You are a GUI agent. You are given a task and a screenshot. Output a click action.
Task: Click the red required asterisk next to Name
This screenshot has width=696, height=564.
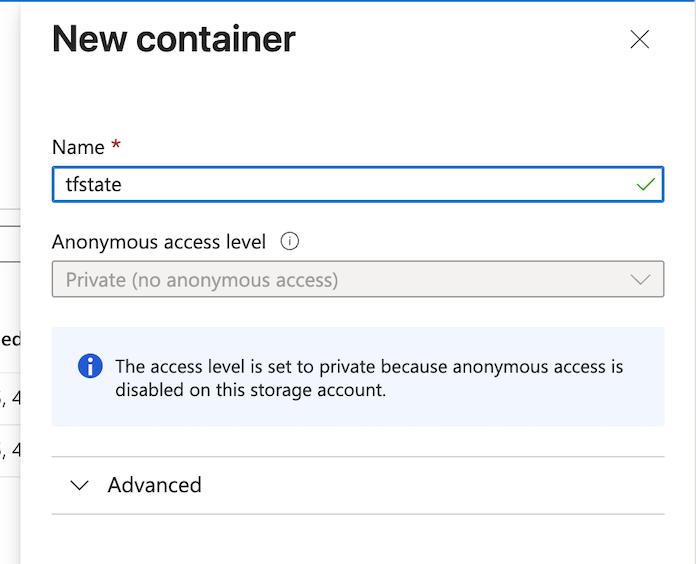116,147
